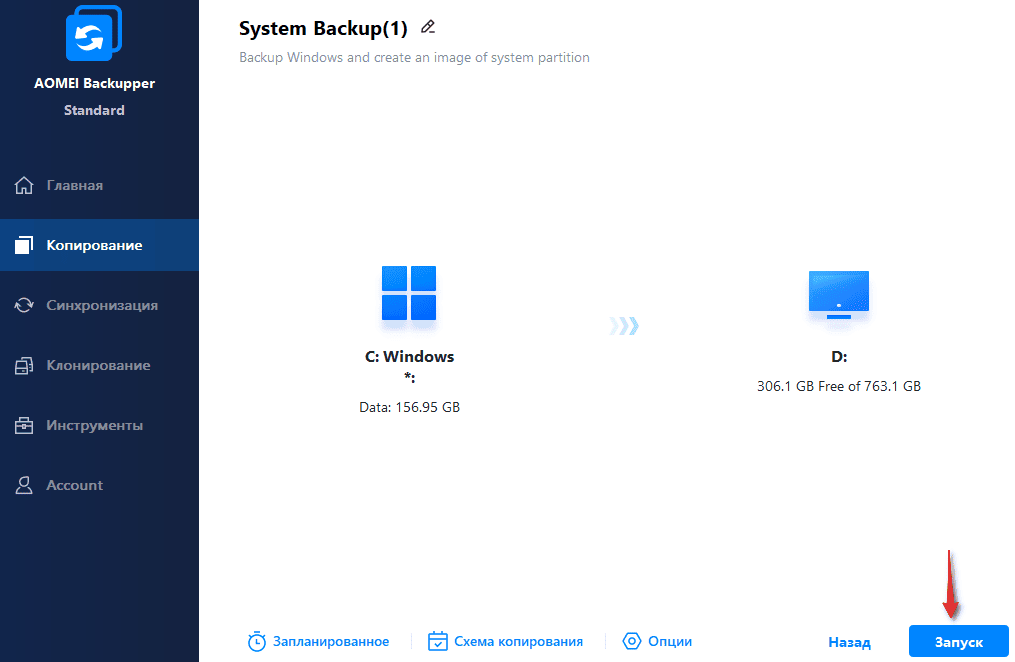Screen dimensions: 1015x662
Task: Click the Синхронизация sync arrows icon
Action: click(24, 305)
